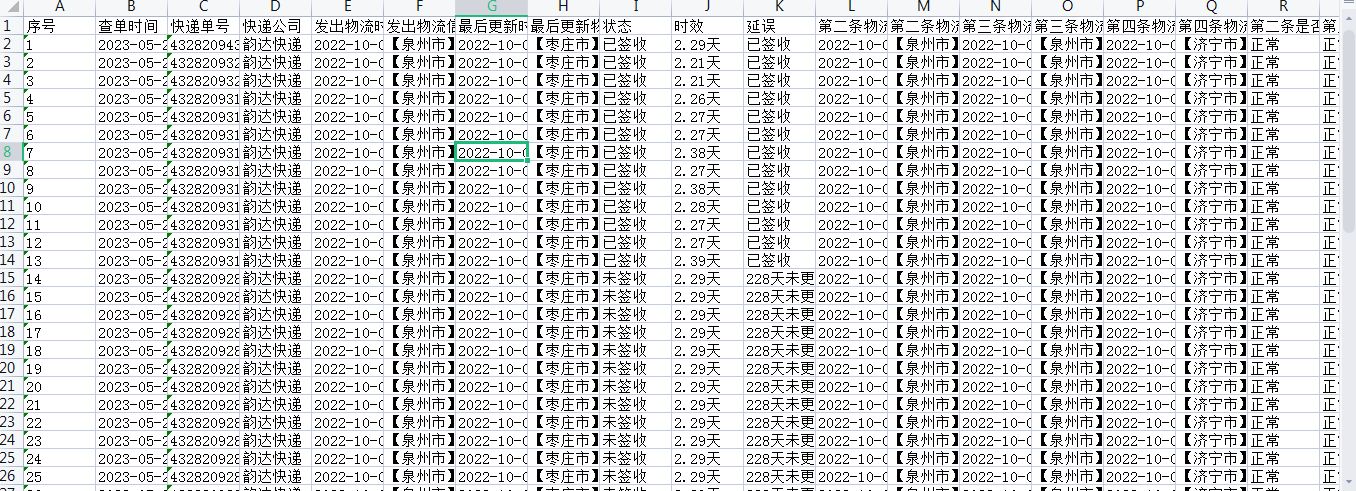Select column E header
This screenshot has width=1356, height=491.
coord(348,7)
